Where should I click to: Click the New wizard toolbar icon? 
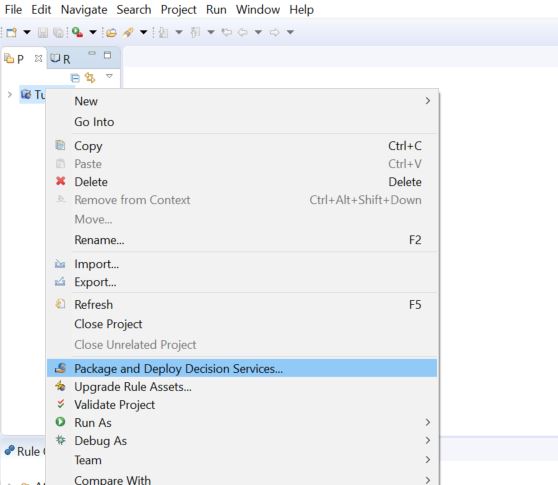(x=11, y=32)
